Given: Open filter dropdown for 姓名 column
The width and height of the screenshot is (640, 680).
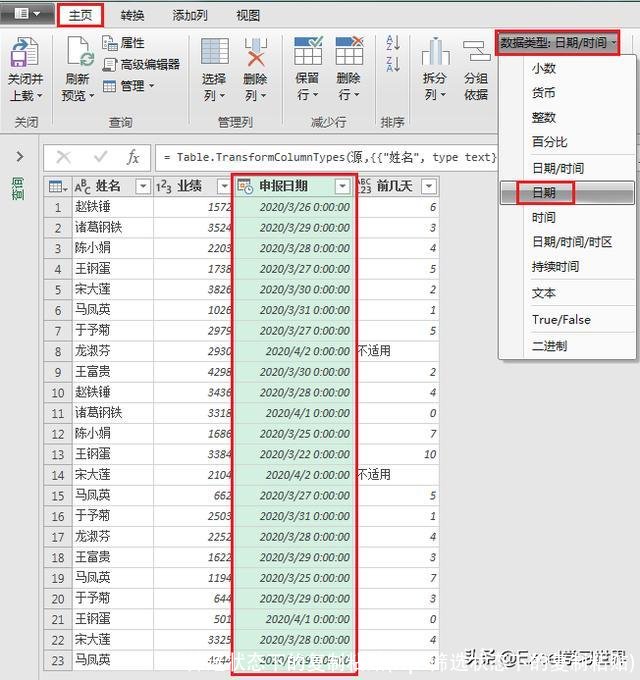Looking at the screenshot, I should [x=143, y=186].
